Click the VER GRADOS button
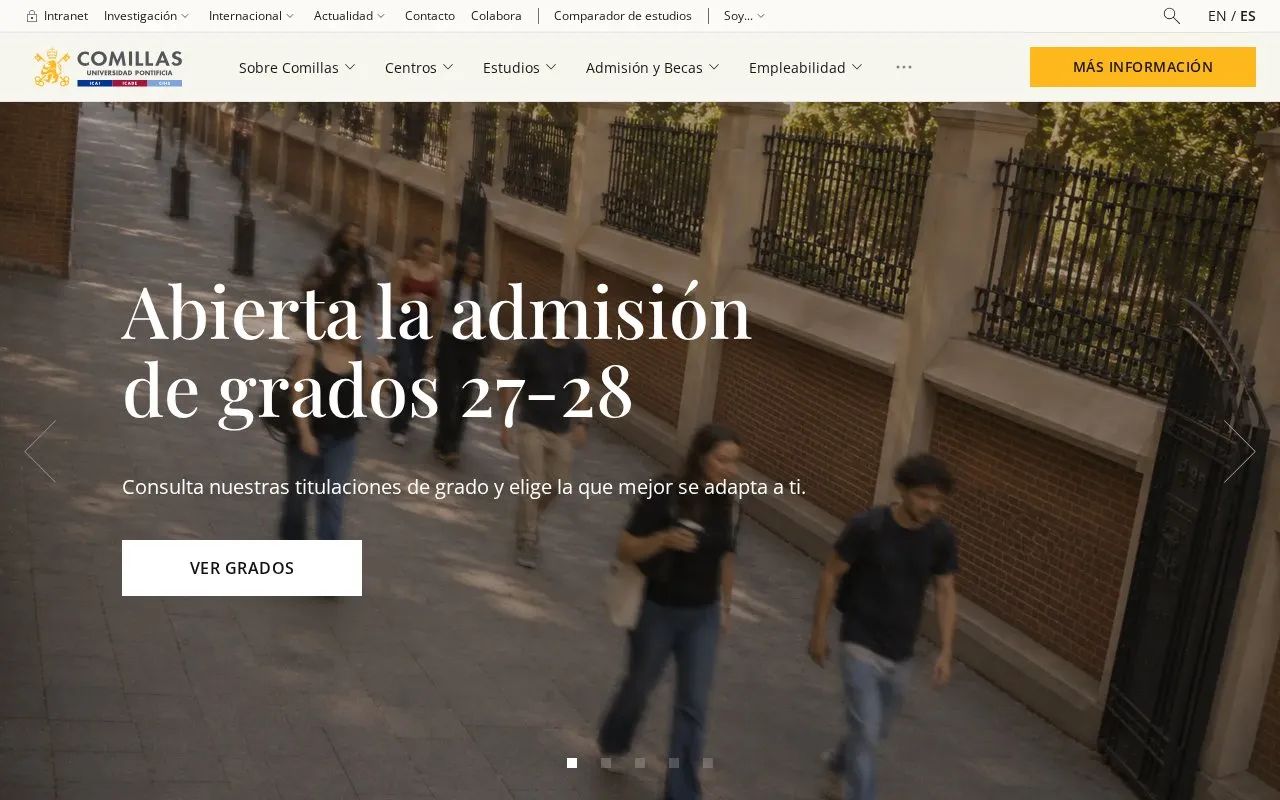1280x800 pixels. coord(242,568)
